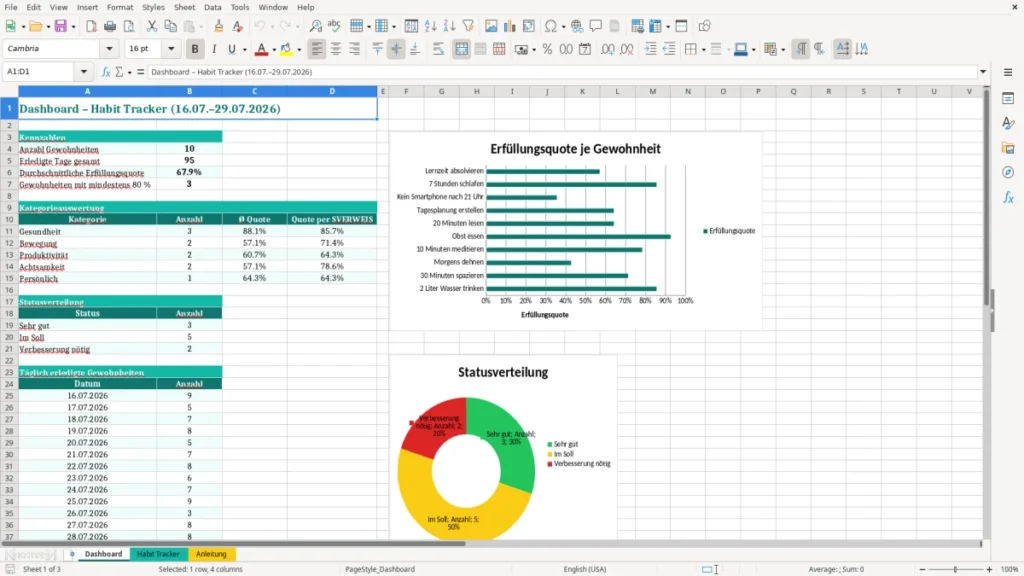Select row header 11
This screenshot has width=1024, height=576.
(9, 231)
